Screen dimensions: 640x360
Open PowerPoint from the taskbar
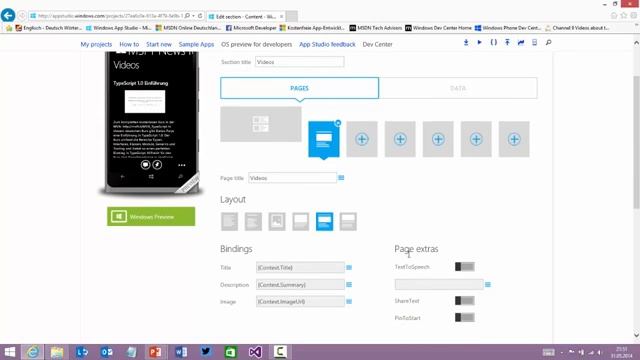click(x=155, y=351)
